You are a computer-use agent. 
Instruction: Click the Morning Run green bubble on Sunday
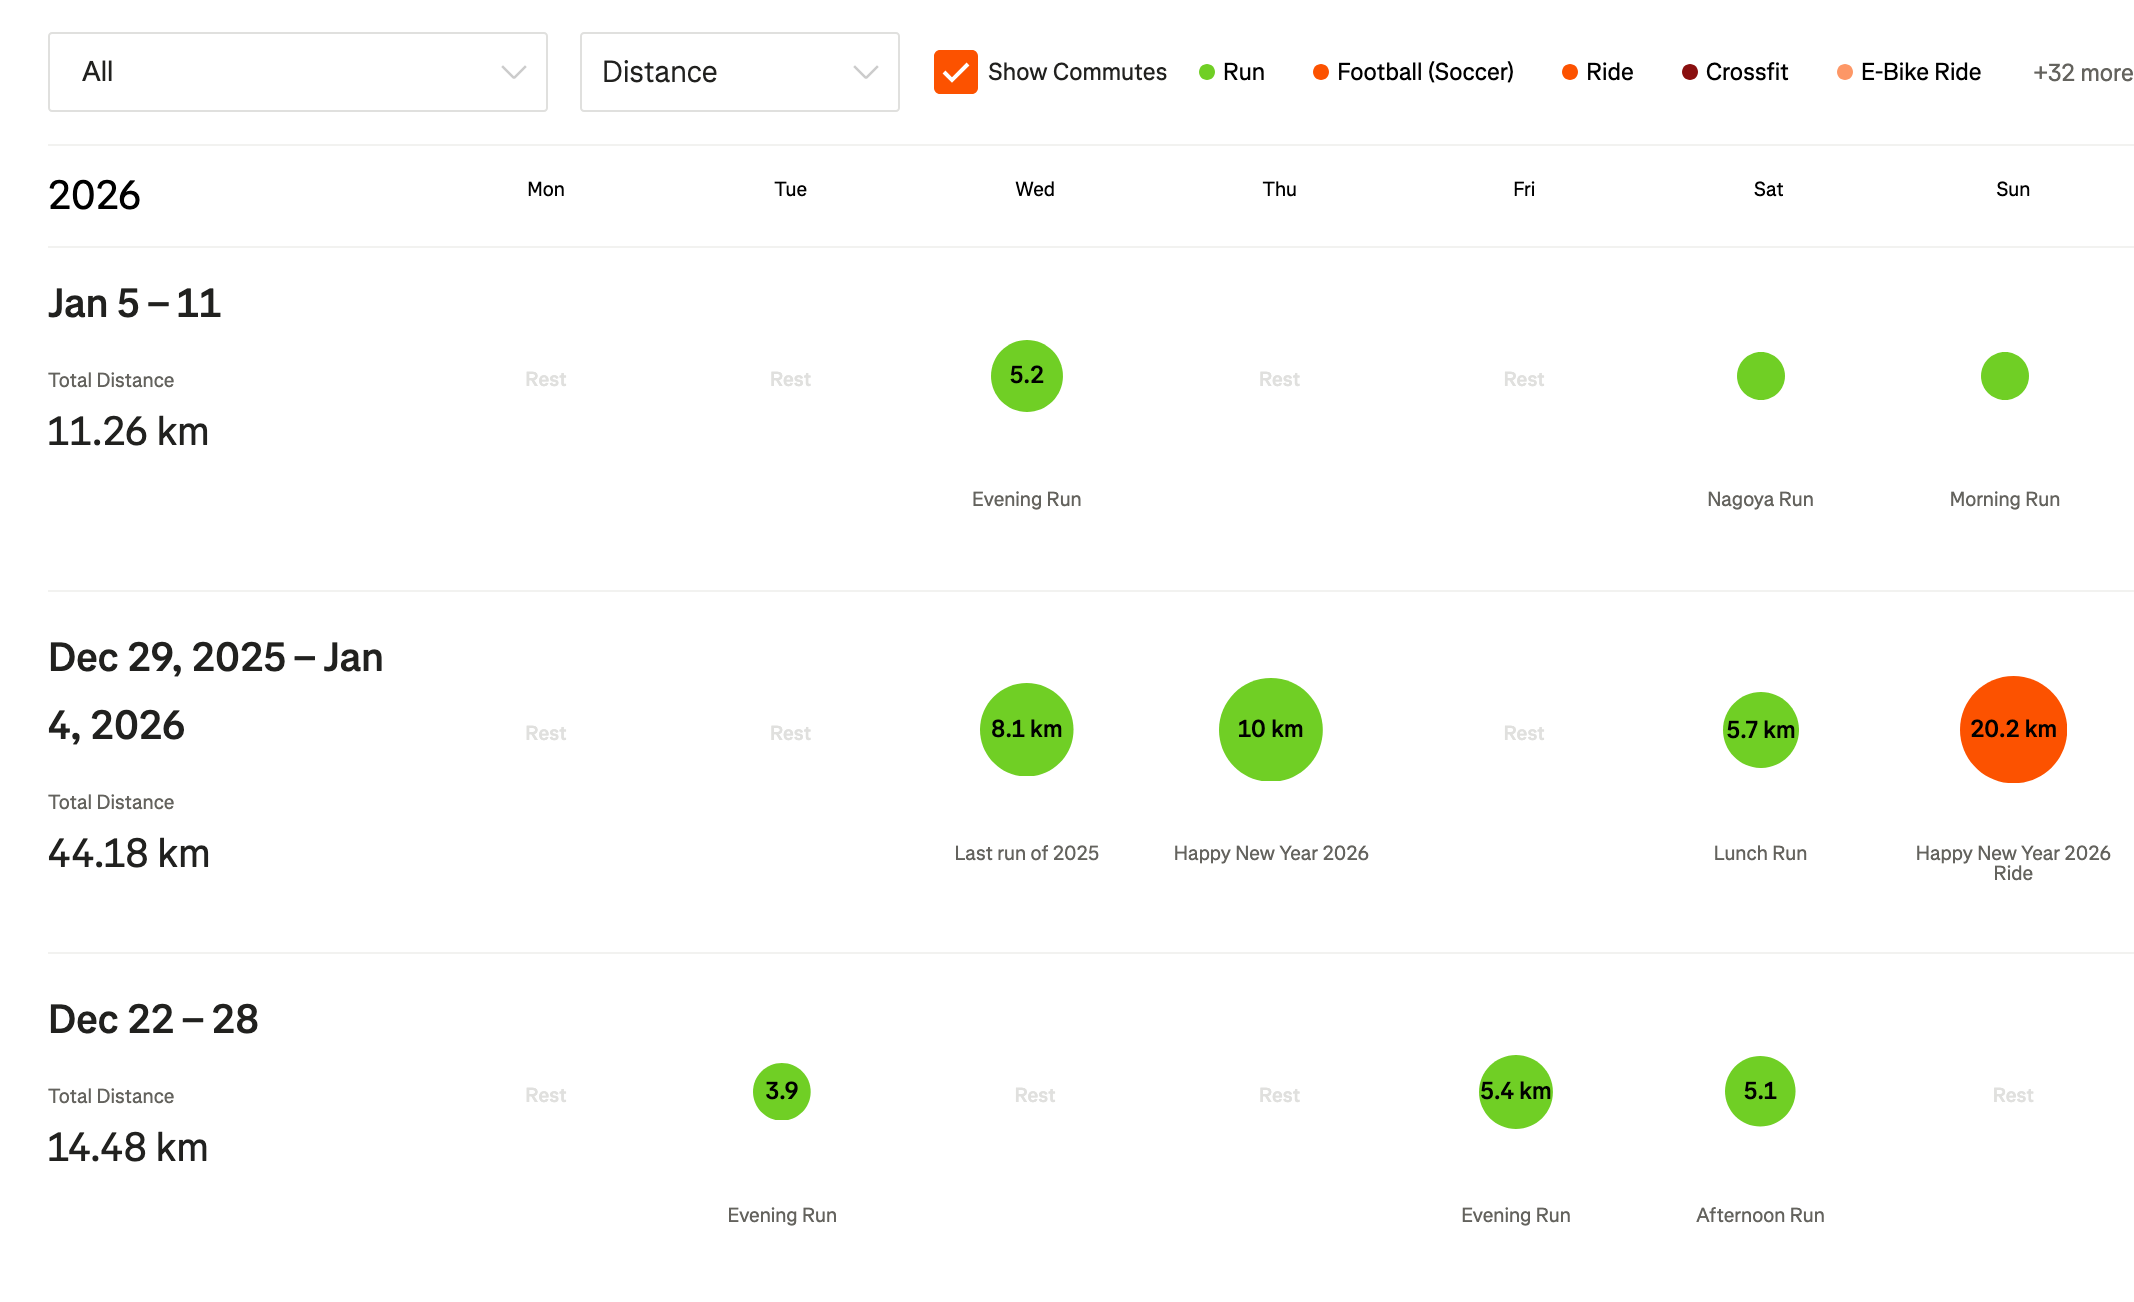pos(2004,376)
